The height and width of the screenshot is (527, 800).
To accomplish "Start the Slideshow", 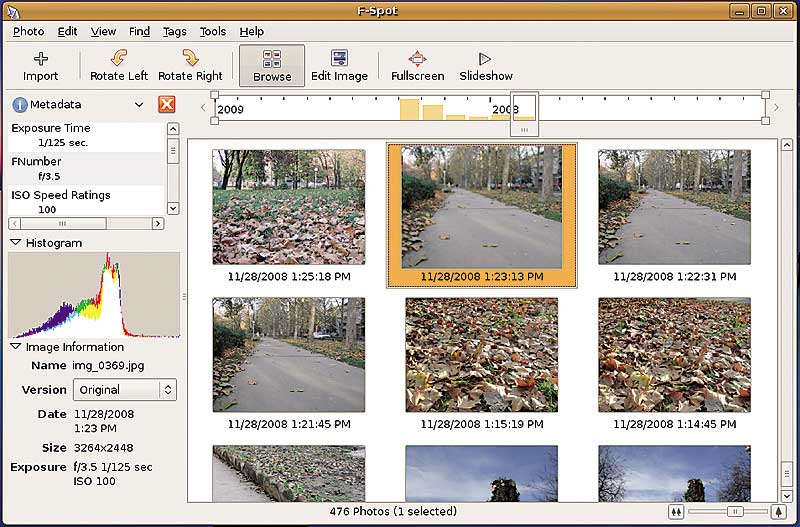I will coord(486,66).
